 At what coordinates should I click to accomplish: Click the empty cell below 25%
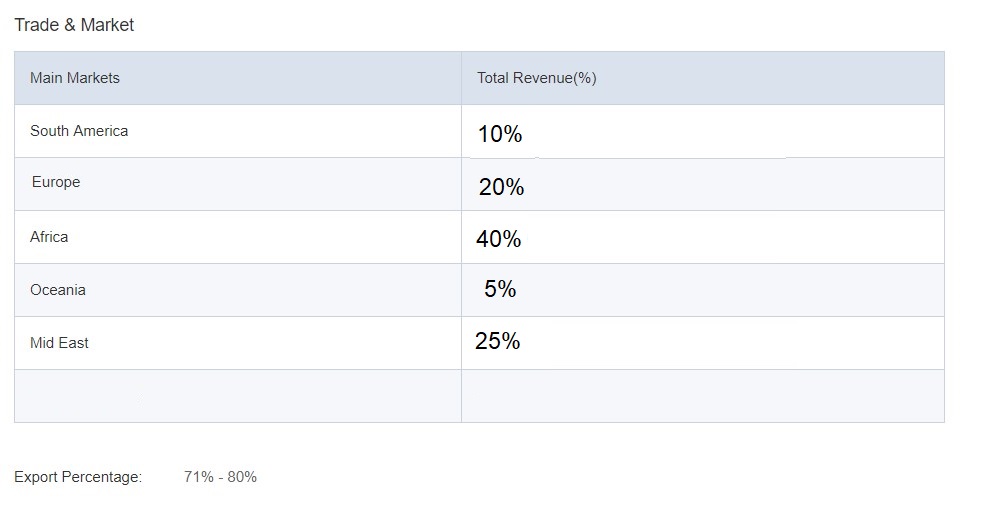[x=702, y=396]
